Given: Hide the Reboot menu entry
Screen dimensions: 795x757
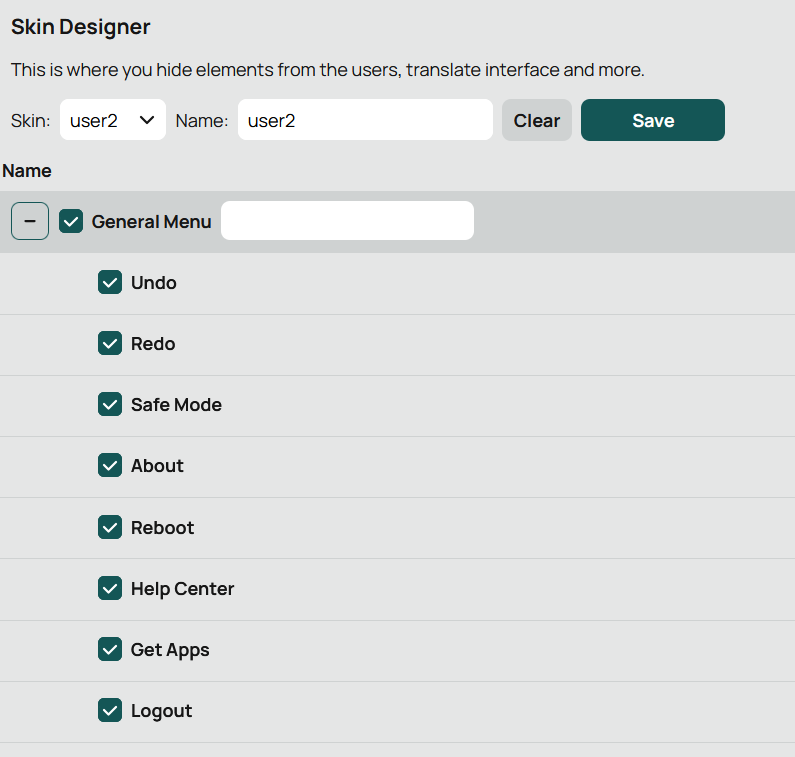Looking at the screenshot, I should coord(110,527).
